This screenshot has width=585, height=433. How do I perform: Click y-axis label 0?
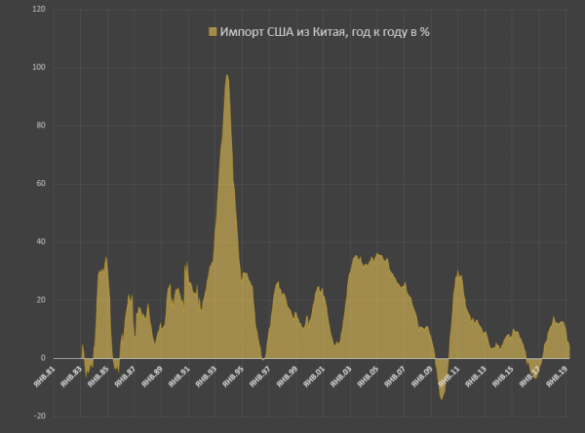(43, 358)
